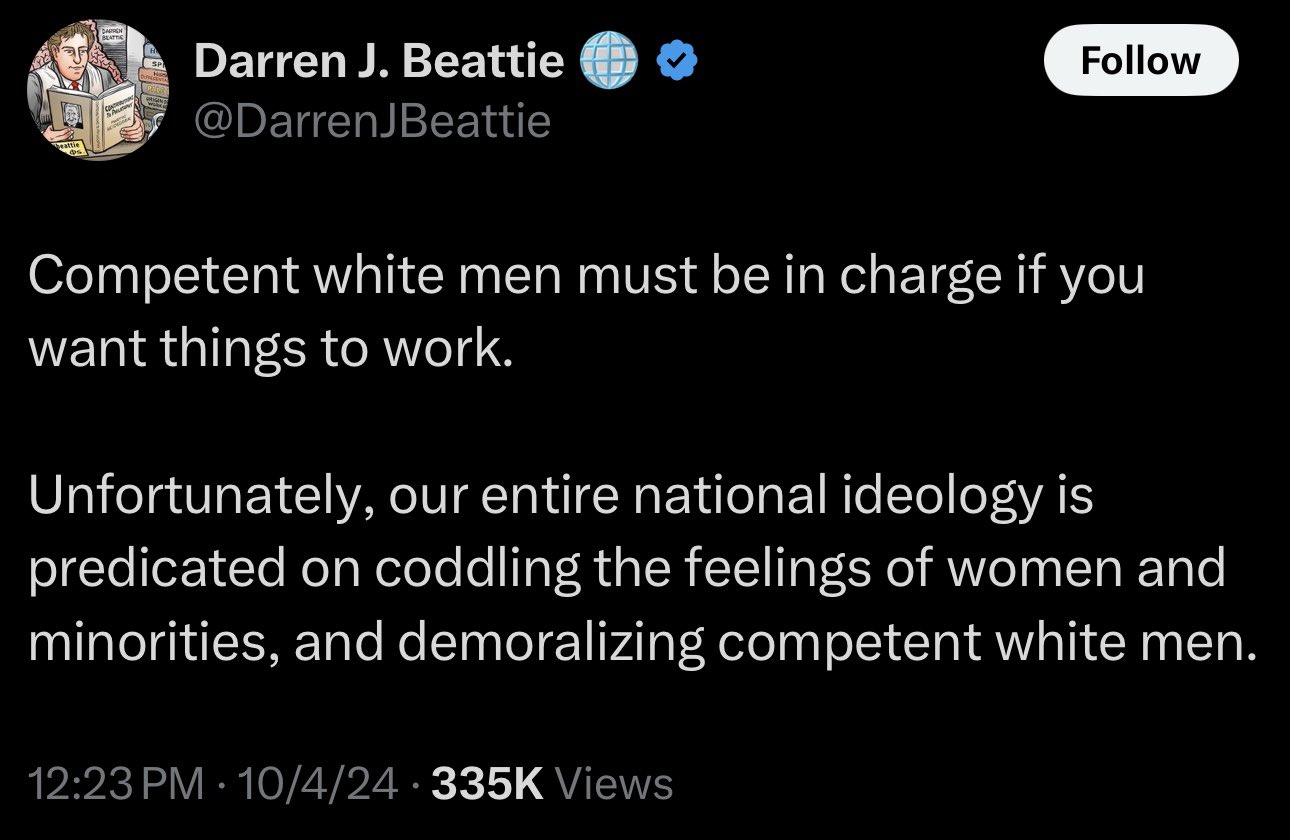This screenshot has width=1290, height=840.
Task: Click the 335K view count number
Action: point(486,783)
